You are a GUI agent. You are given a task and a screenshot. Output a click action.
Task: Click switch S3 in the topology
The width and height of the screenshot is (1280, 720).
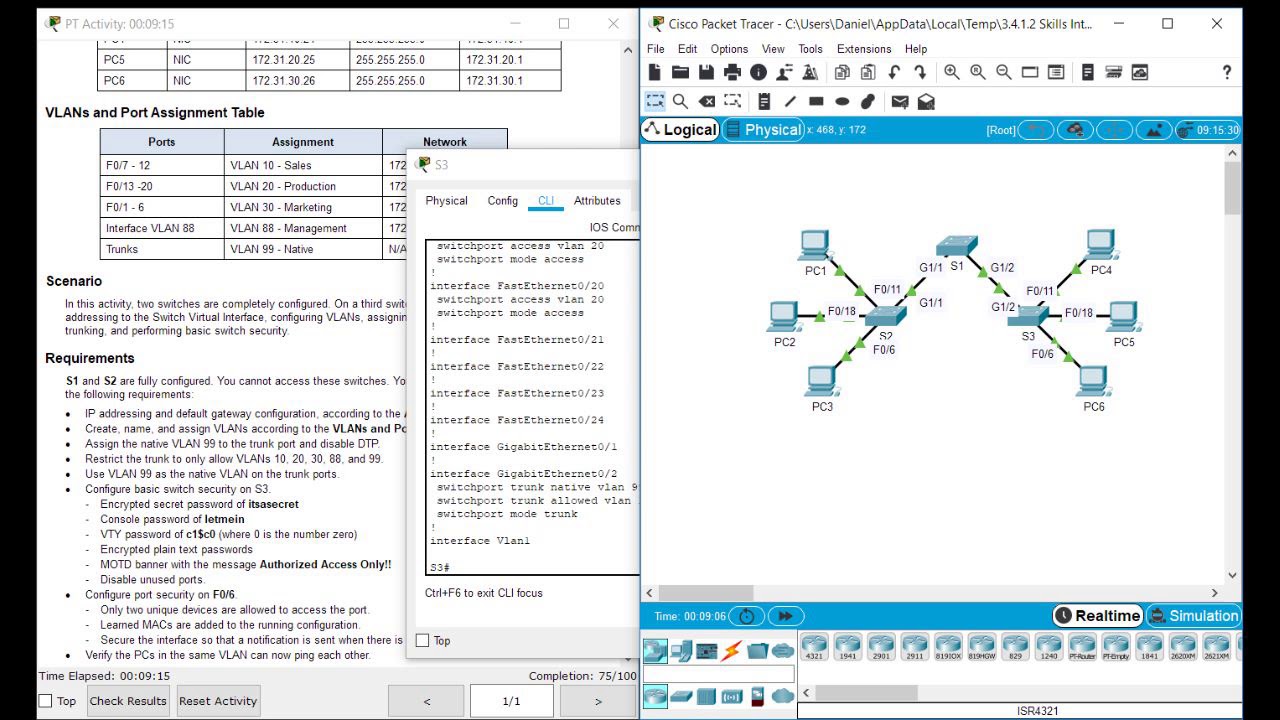pos(1029,316)
